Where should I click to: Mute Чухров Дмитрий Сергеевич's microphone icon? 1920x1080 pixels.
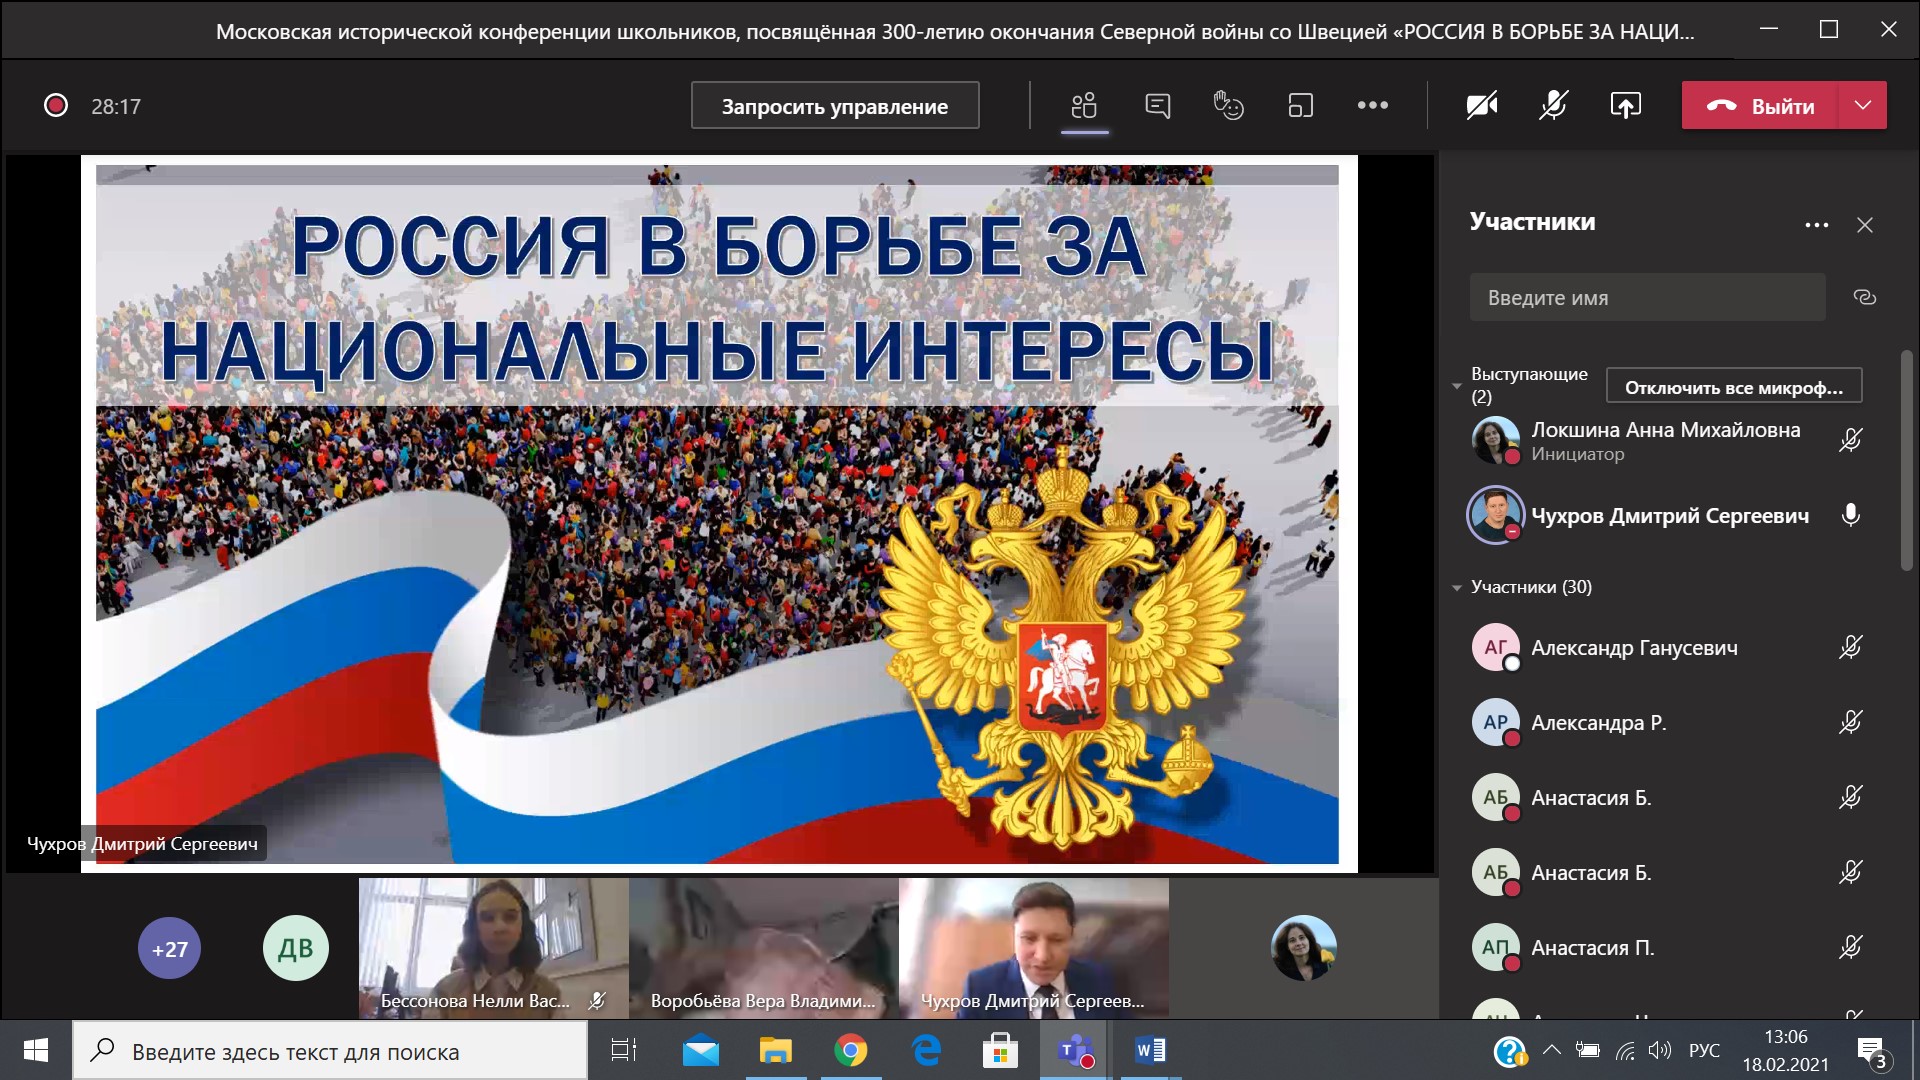click(x=1851, y=515)
